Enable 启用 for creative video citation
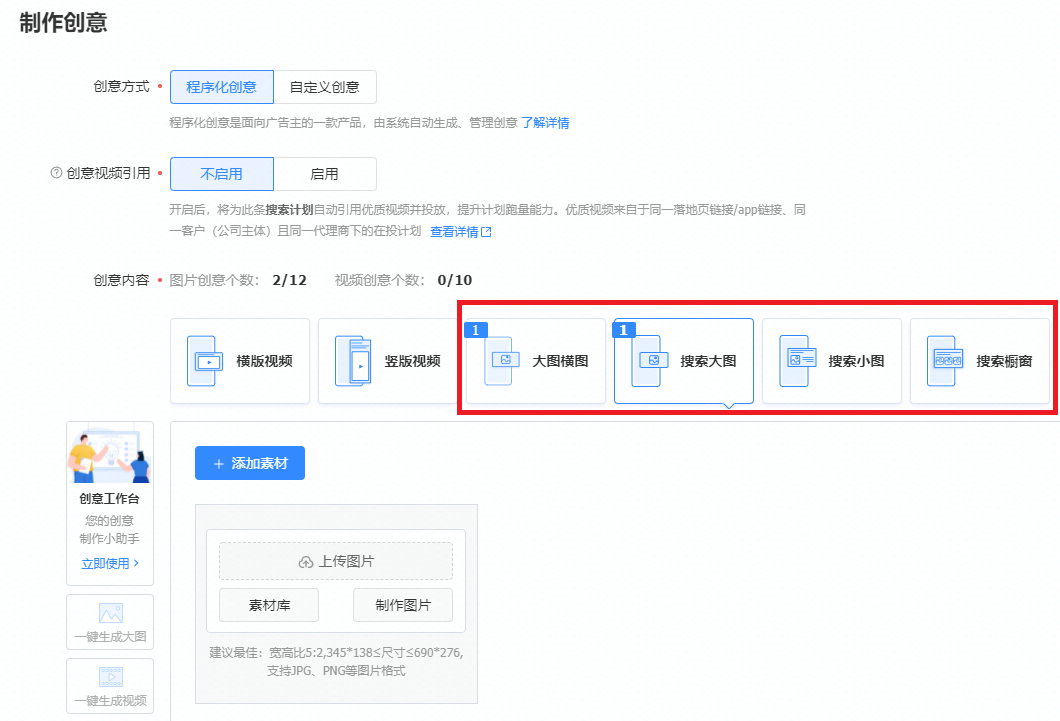The image size is (1060, 721). [325, 173]
